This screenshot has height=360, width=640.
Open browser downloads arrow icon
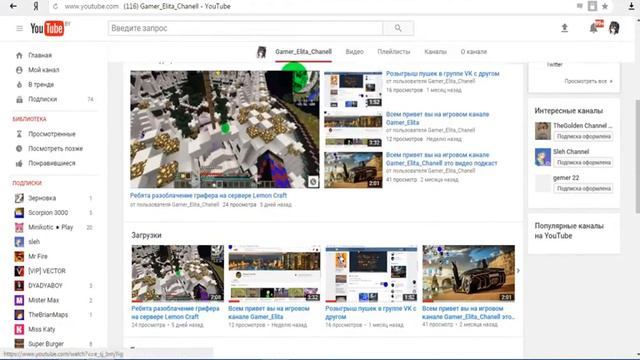pos(631,6)
